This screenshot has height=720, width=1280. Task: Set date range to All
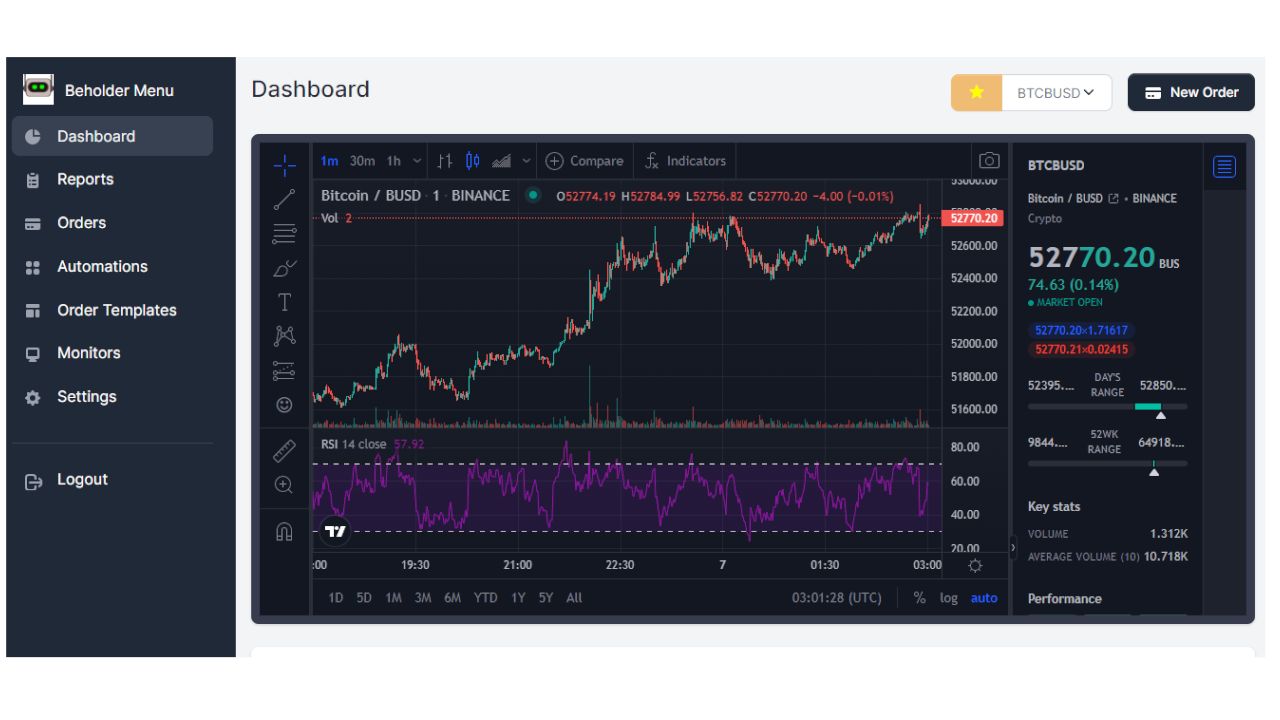pos(574,598)
